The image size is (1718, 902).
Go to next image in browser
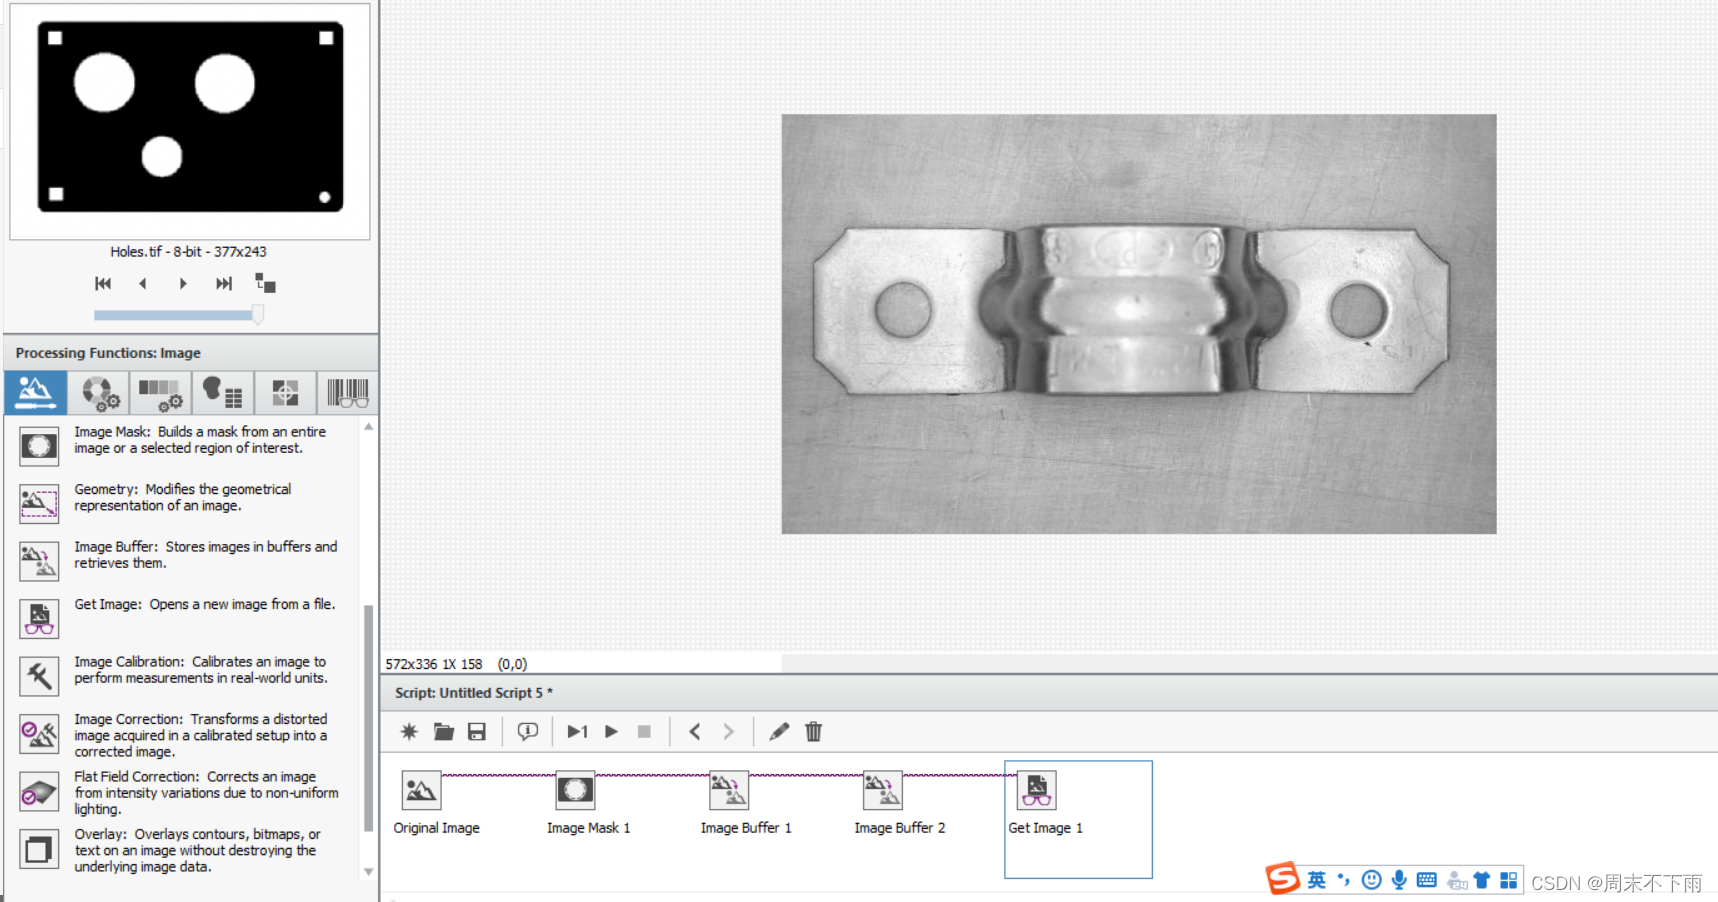pos(183,284)
